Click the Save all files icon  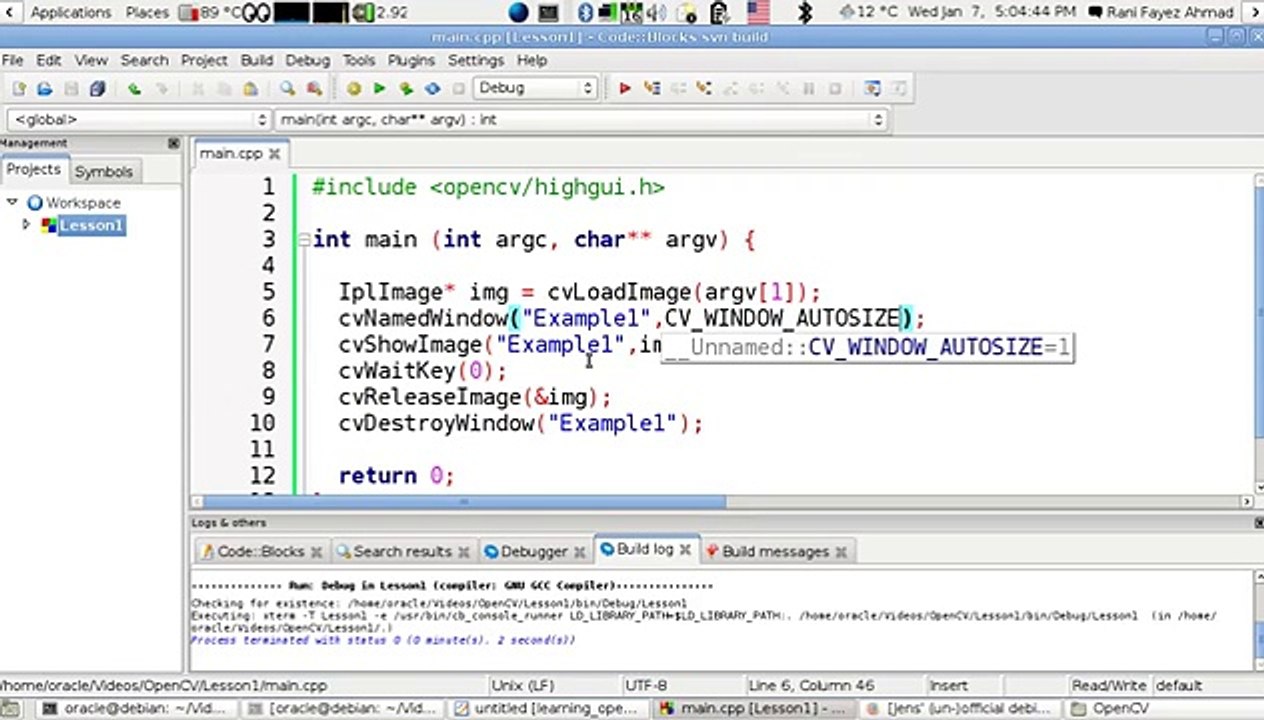(x=97, y=89)
